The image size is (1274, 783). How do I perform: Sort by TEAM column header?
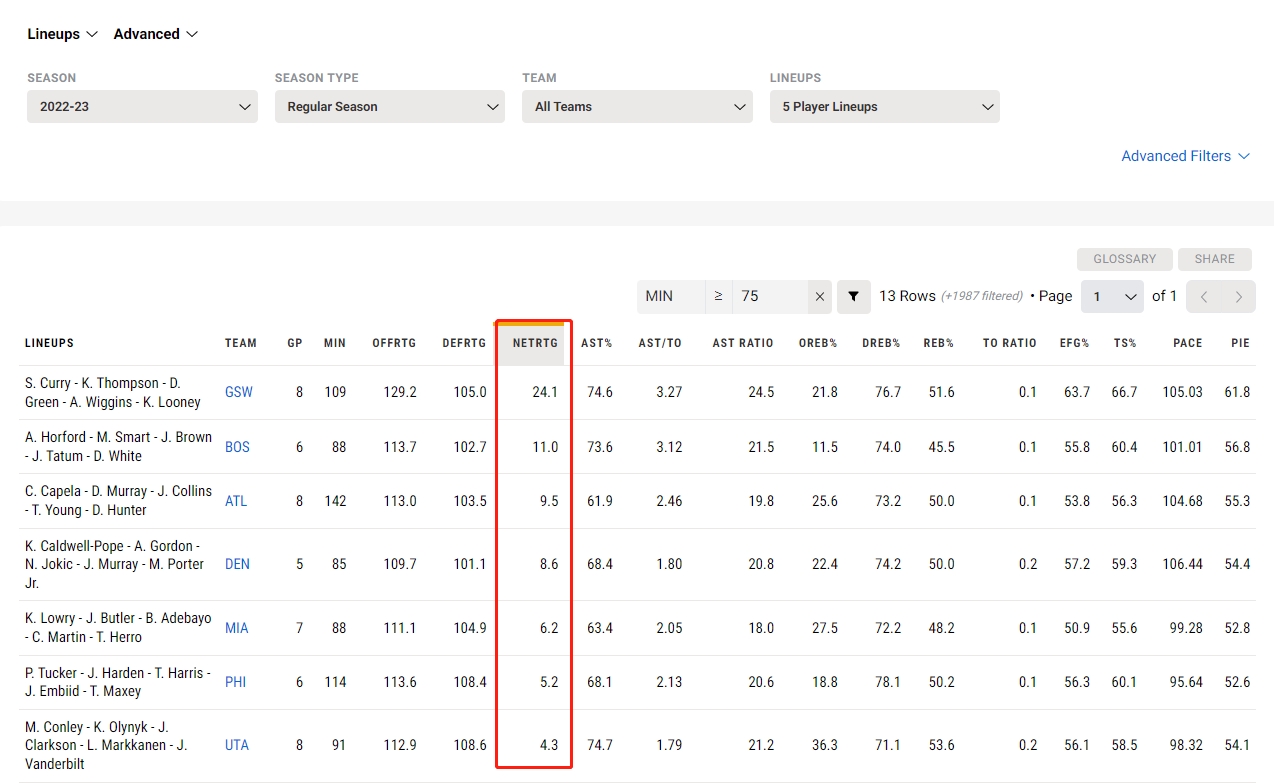(241, 343)
